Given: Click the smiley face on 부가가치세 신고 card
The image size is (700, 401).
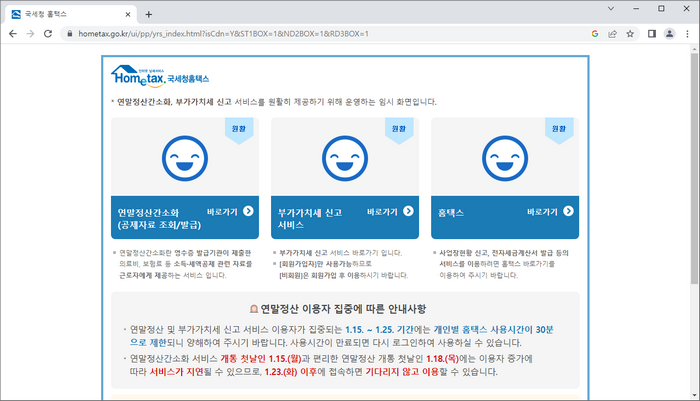Looking at the screenshot, I should pyautogui.click(x=345, y=158).
